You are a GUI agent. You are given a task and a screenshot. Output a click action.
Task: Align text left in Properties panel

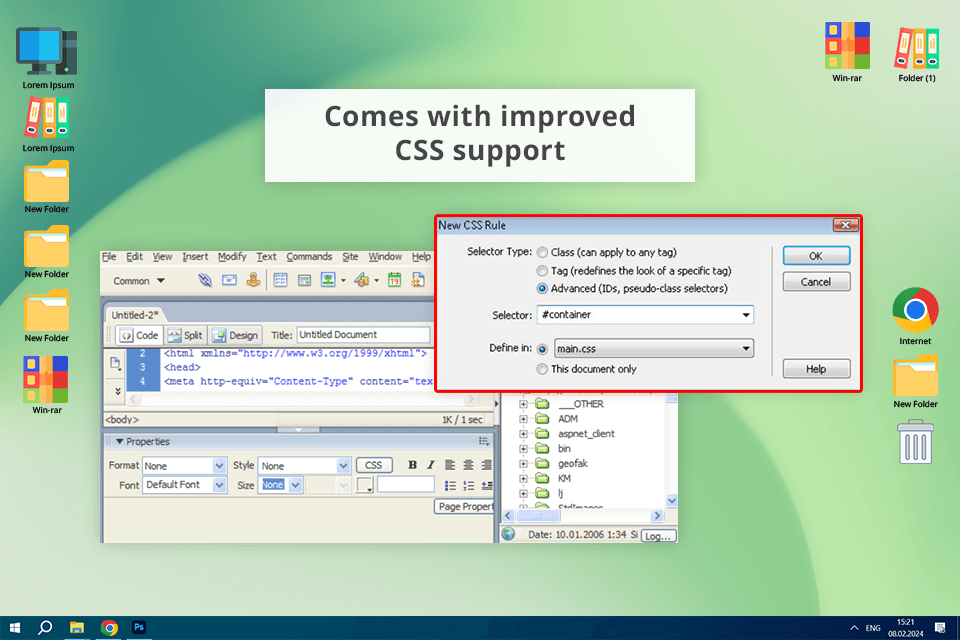(450, 465)
